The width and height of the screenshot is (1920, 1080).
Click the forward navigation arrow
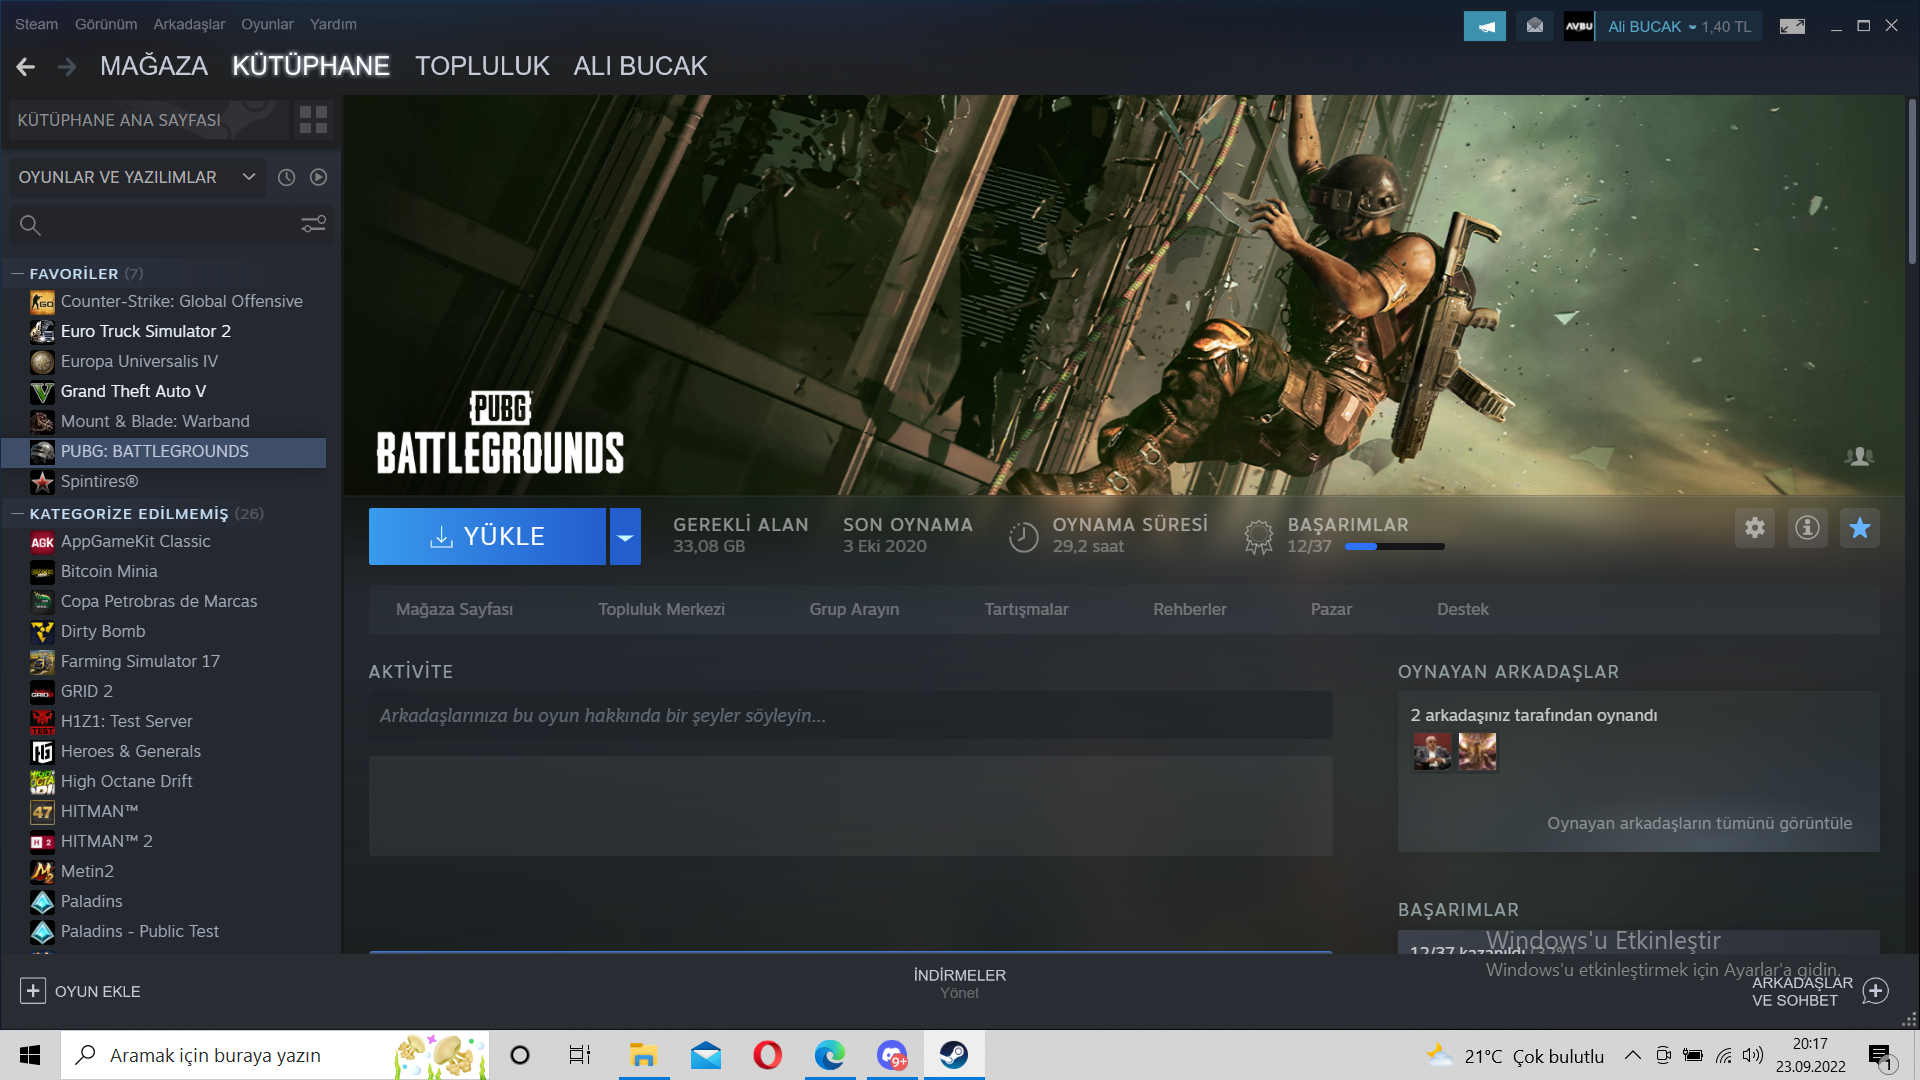(67, 67)
